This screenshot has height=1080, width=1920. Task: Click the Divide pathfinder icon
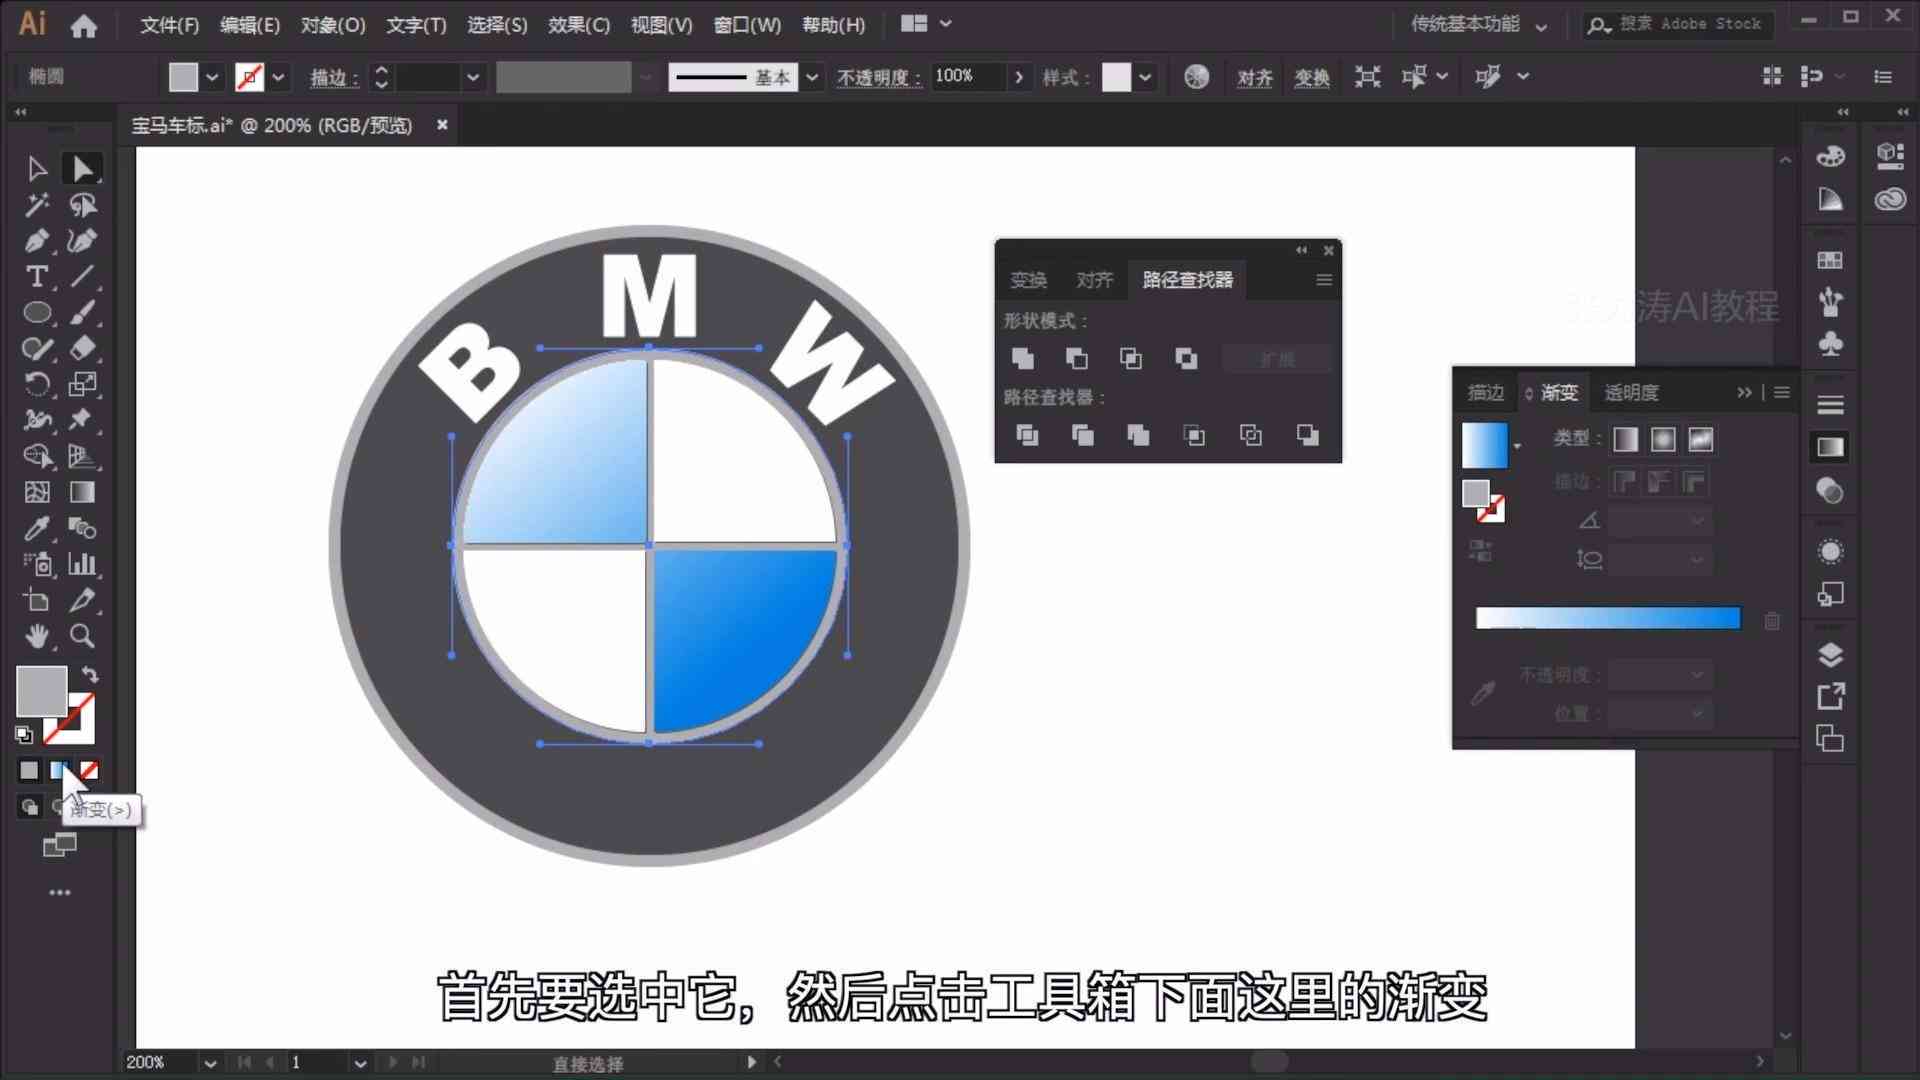pyautogui.click(x=1027, y=435)
